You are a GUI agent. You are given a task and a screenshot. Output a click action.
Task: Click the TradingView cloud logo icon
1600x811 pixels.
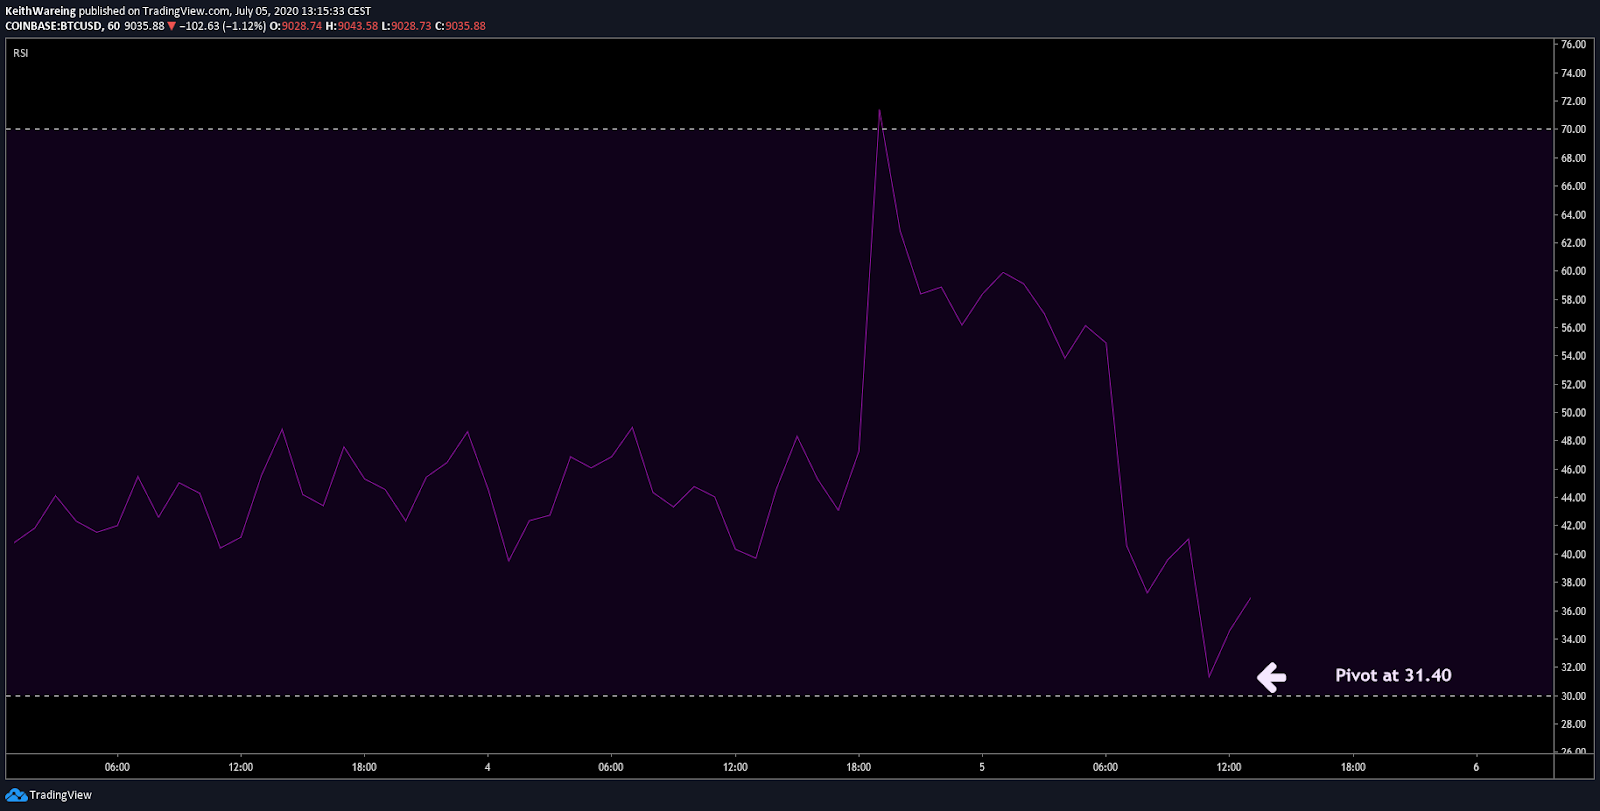(x=16, y=795)
